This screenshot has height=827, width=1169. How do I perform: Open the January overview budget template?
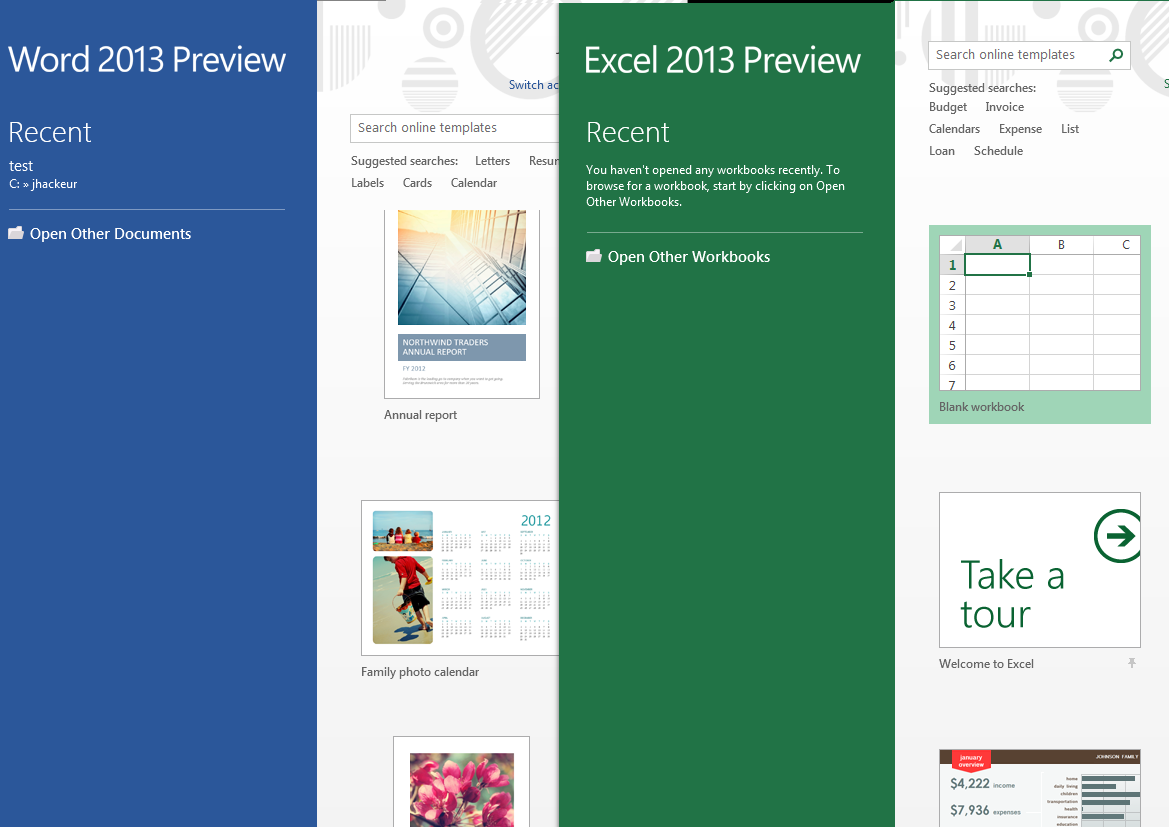[1039, 788]
